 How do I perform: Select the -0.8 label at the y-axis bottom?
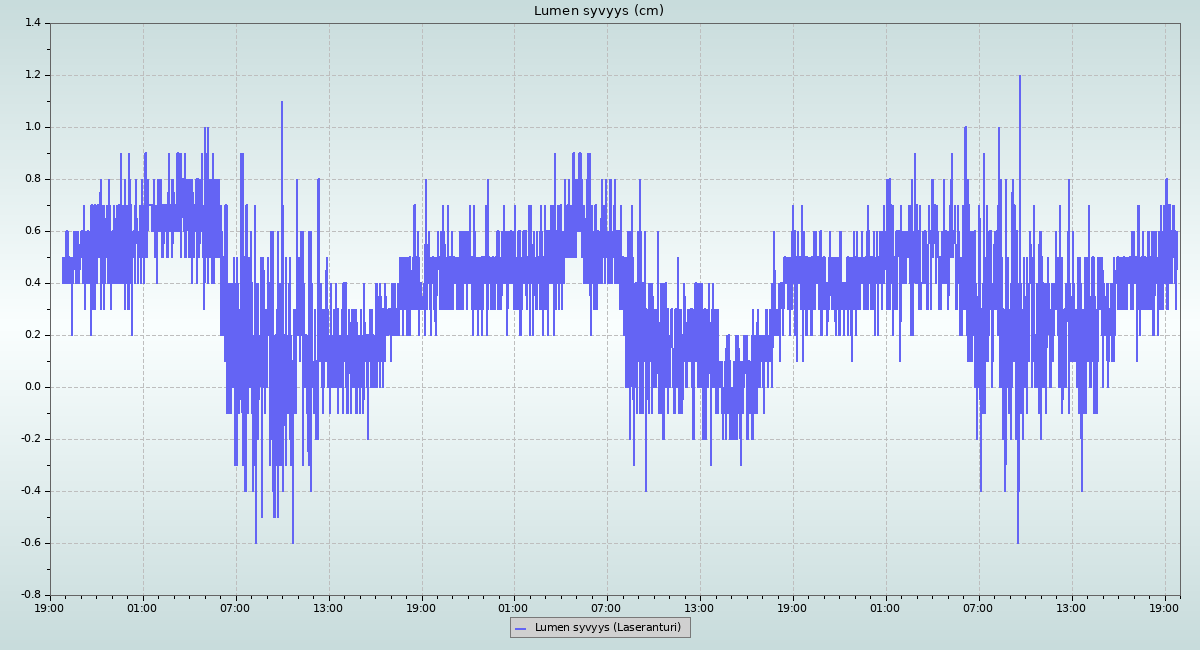pyautogui.click(x=30, y=595)
